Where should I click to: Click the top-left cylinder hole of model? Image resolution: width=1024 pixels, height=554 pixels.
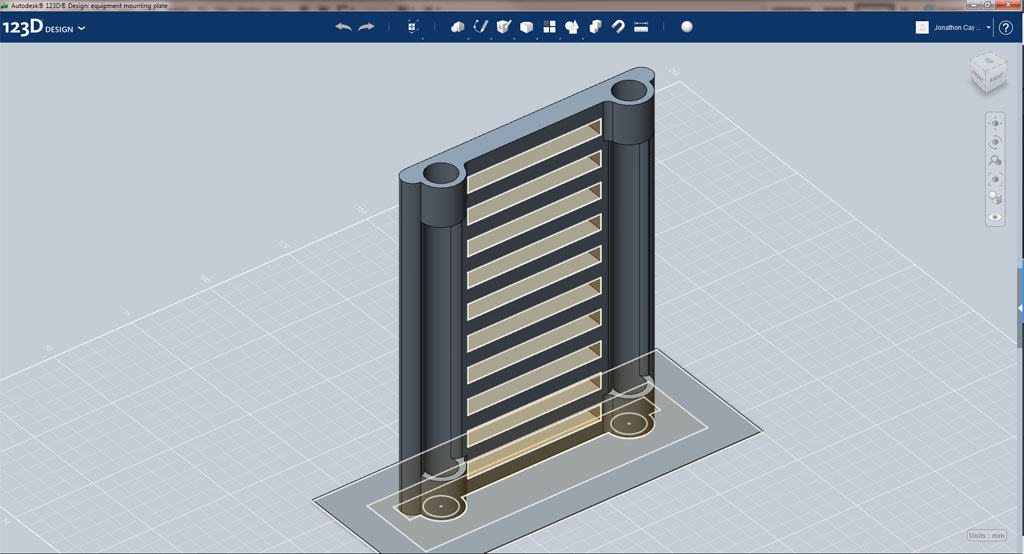(x=441, y=174)
